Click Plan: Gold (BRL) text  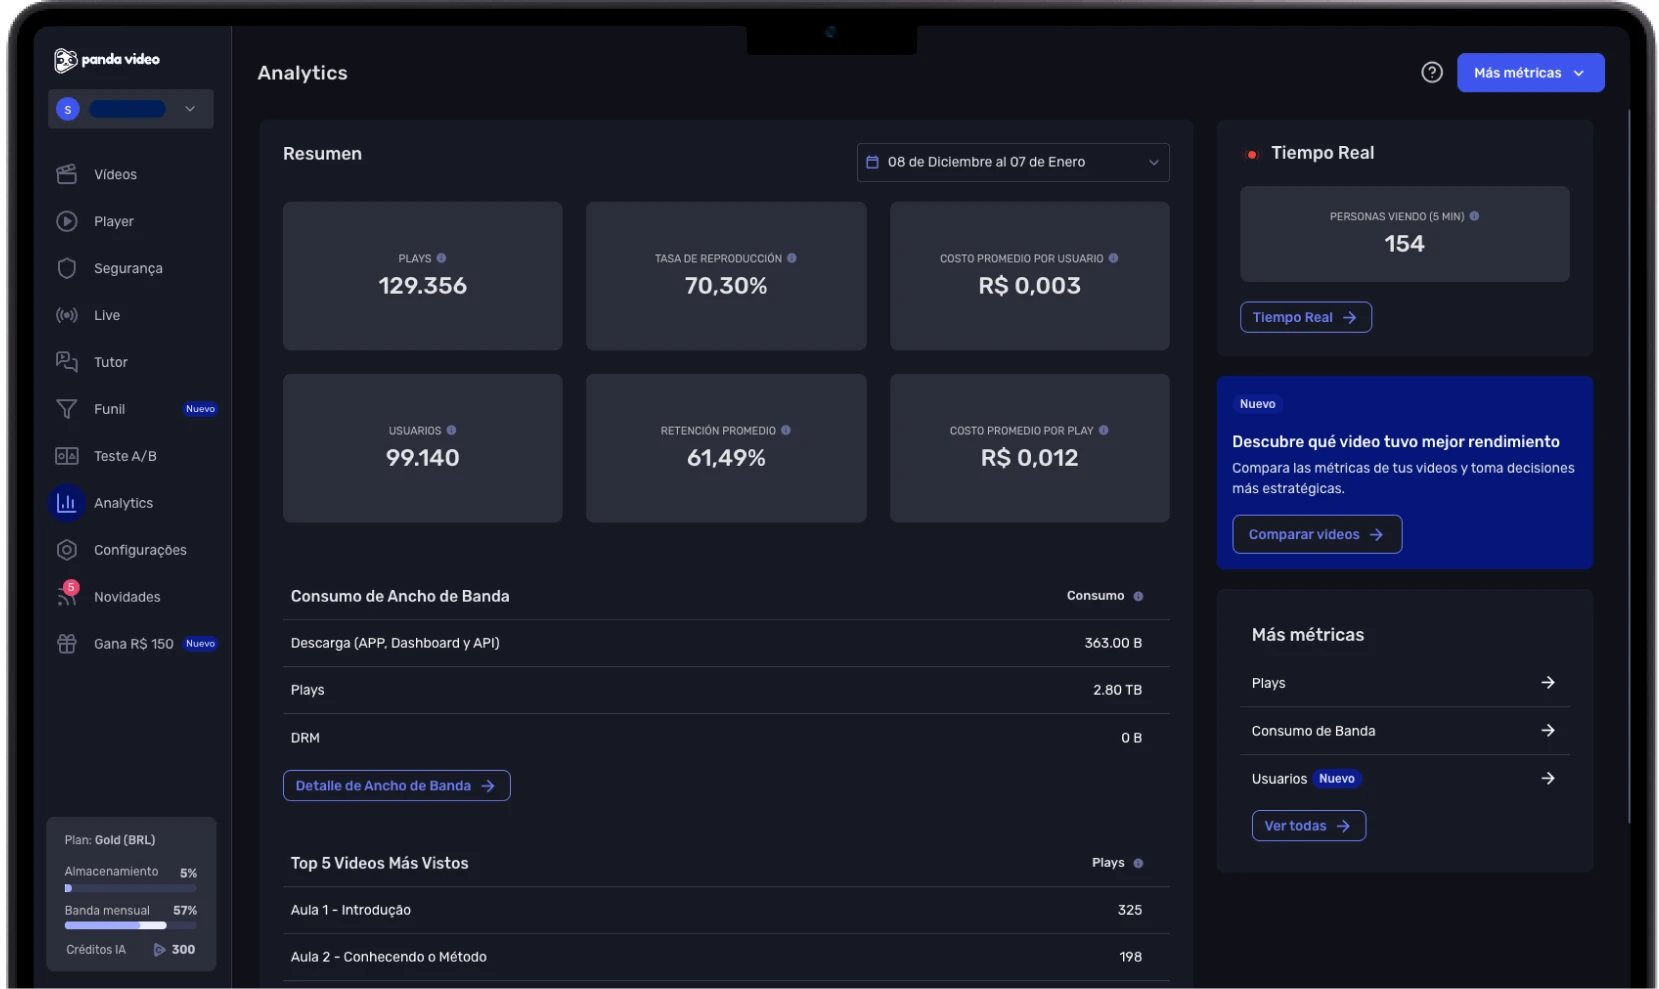pos(110,840)
